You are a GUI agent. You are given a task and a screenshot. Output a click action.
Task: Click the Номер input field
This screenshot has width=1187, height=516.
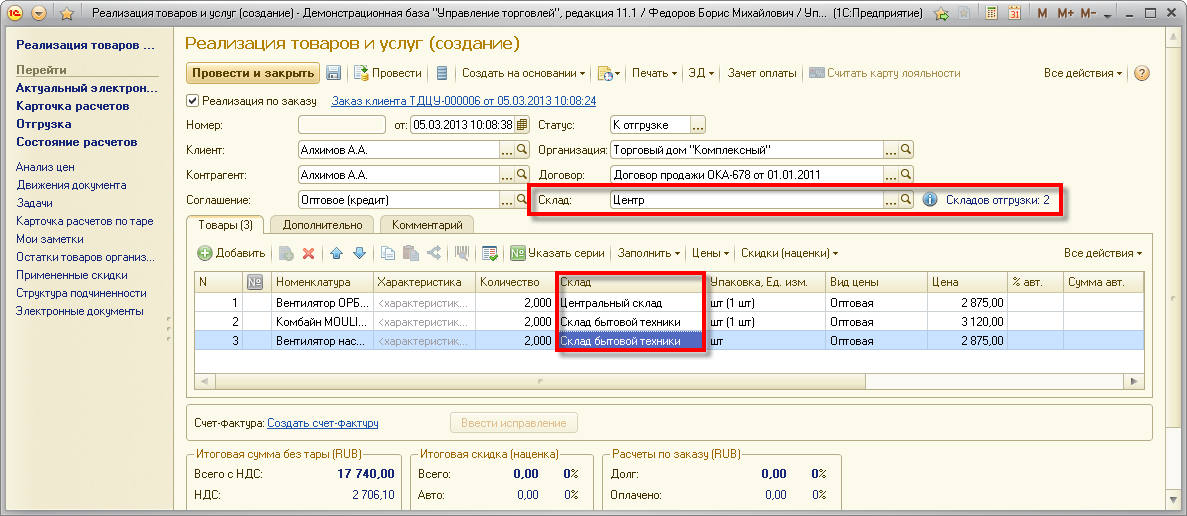[x=342, y=125]
